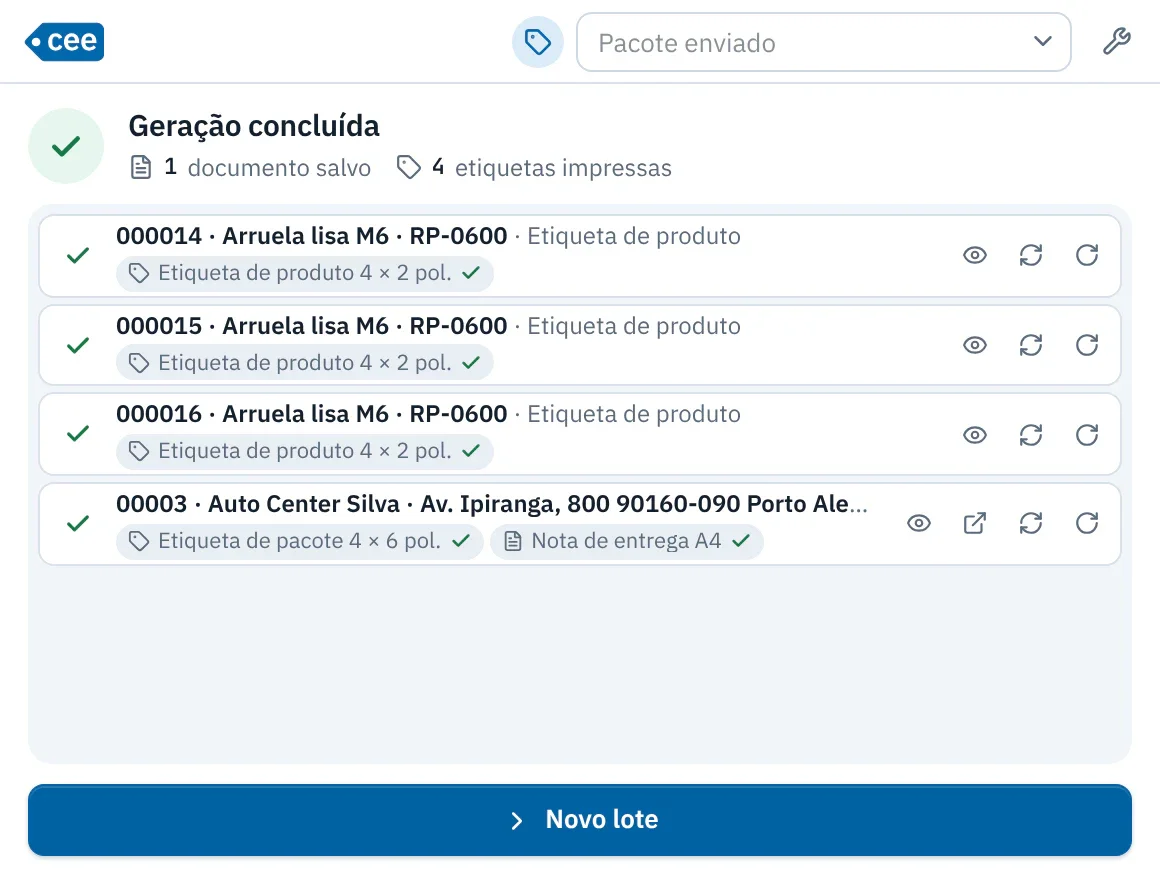Reprint Auto Center Silva row using circular arrow
The height and width of the screenshot is (880, 1160).
point(1087,524)
